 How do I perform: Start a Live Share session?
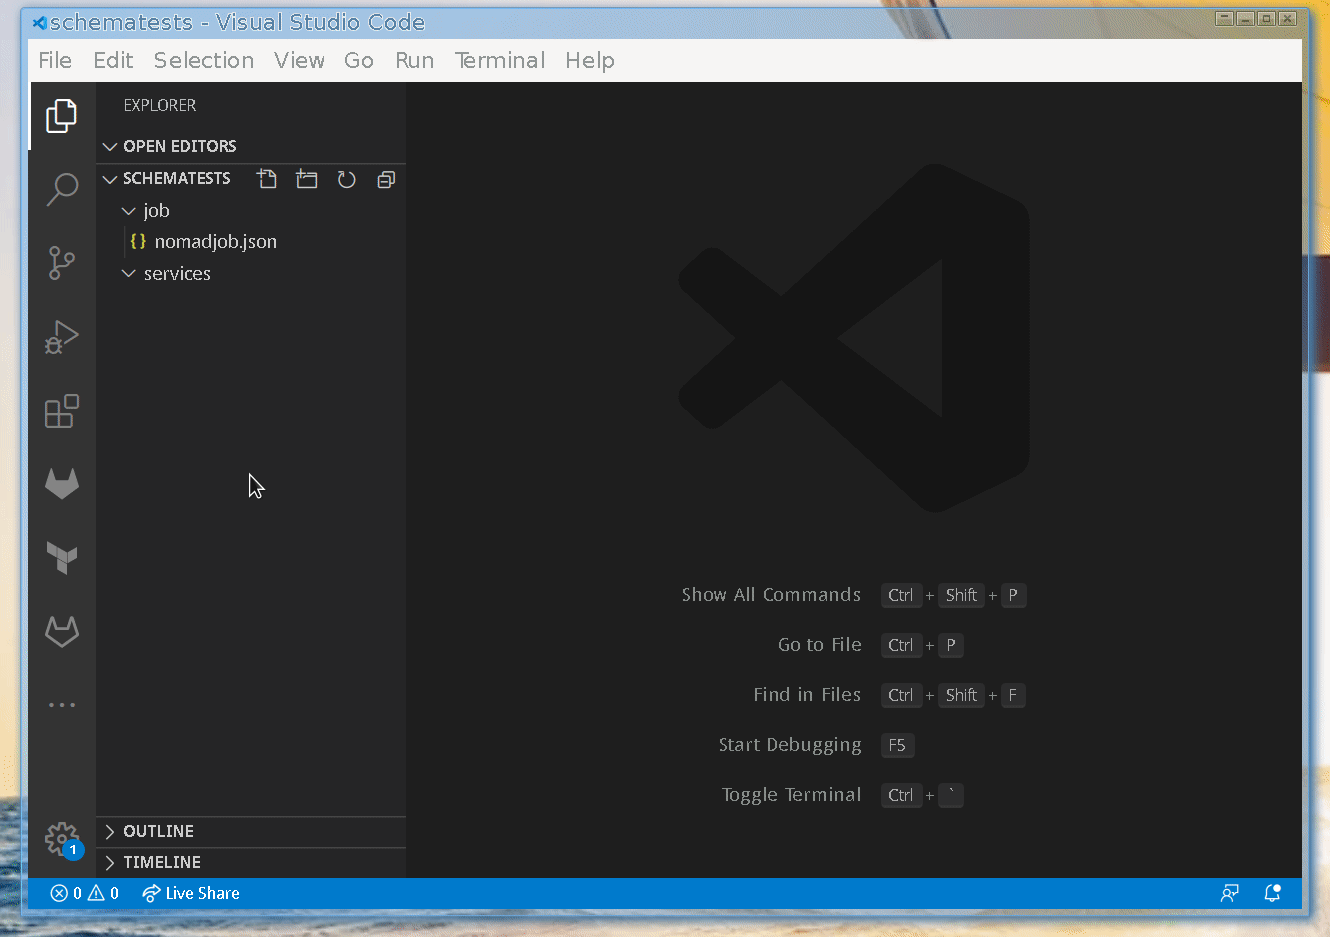click(x=191, y=893)
